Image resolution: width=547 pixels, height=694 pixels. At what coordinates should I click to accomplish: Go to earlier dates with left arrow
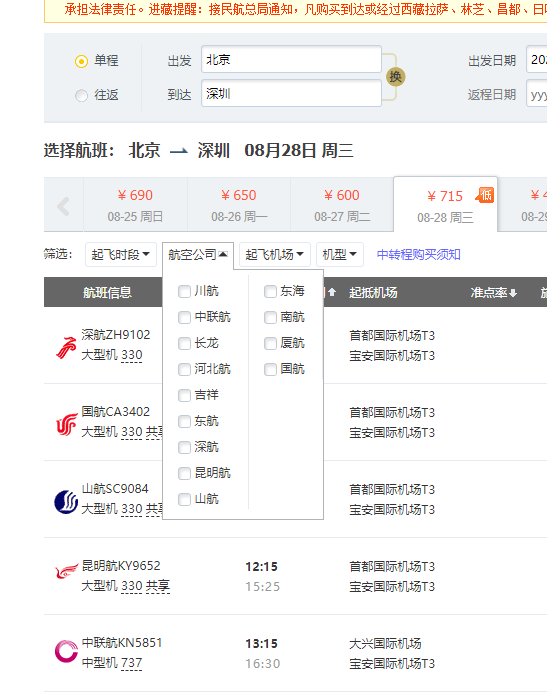coord(63,206)
